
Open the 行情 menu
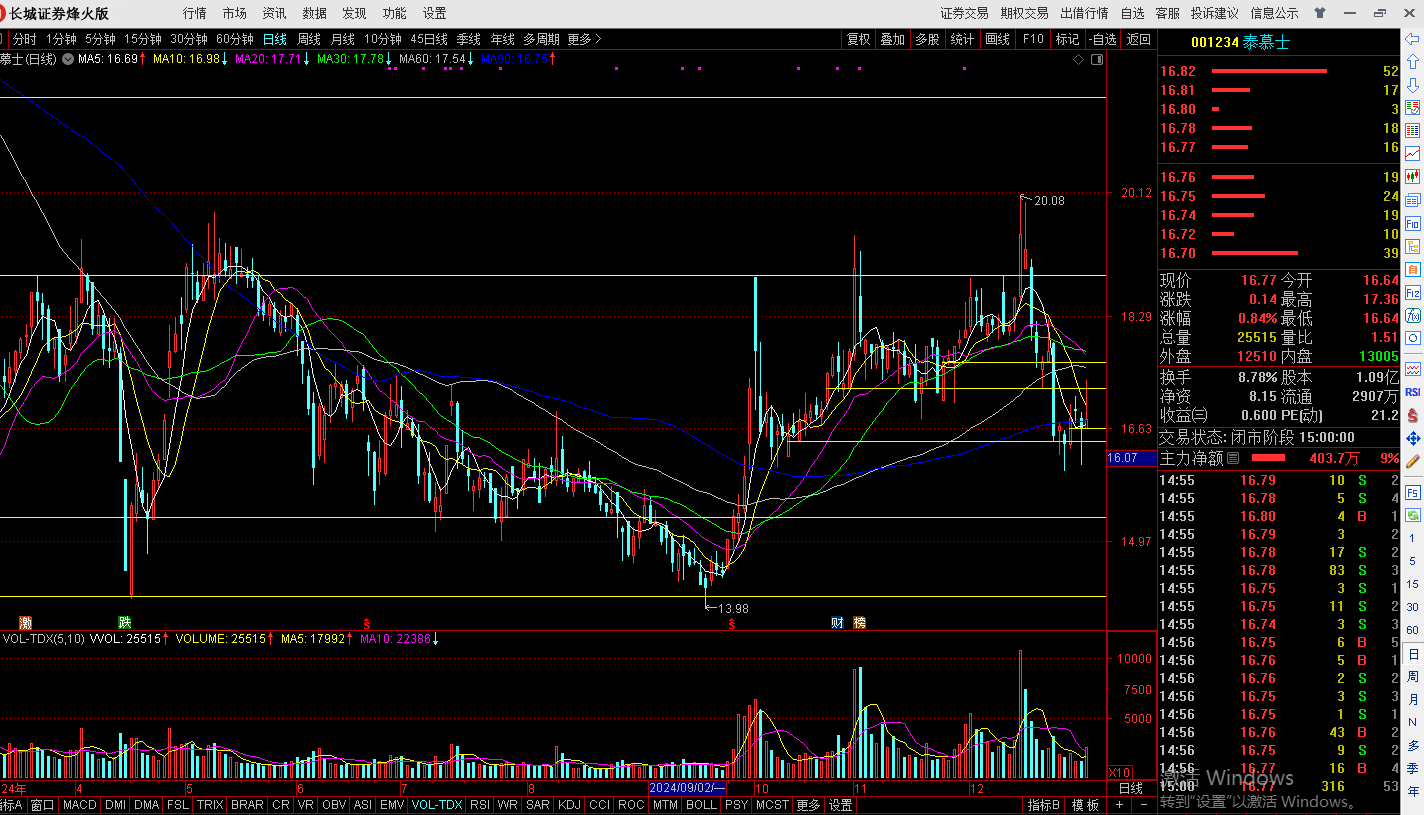pyautogui.click(x=195, y=13)
